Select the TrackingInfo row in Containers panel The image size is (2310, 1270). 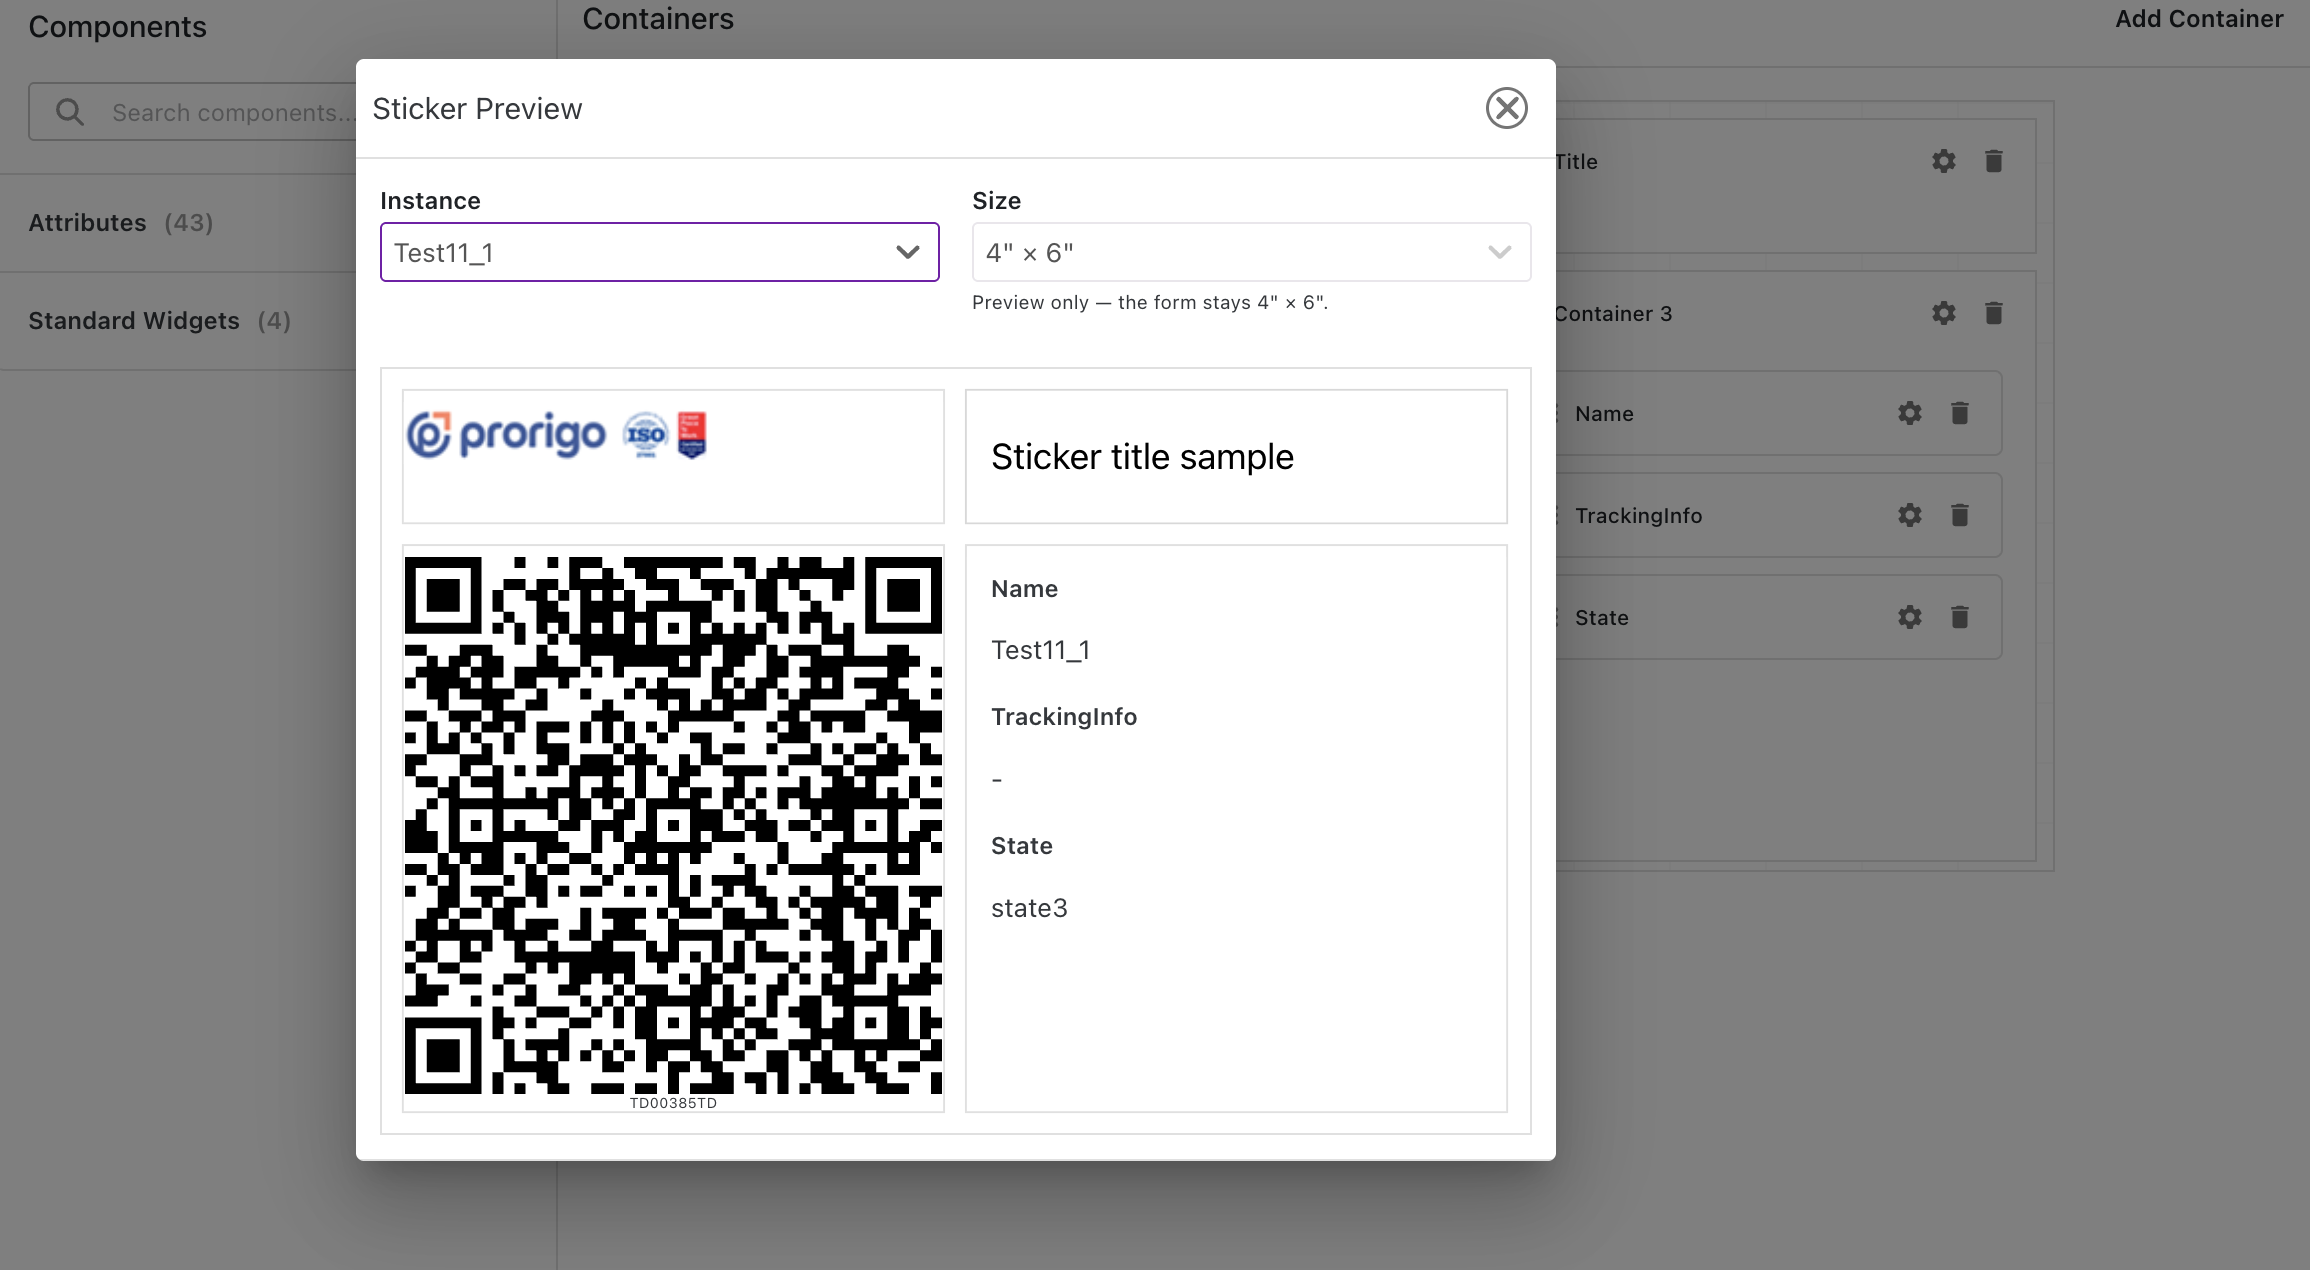[x=1779, y=515]
